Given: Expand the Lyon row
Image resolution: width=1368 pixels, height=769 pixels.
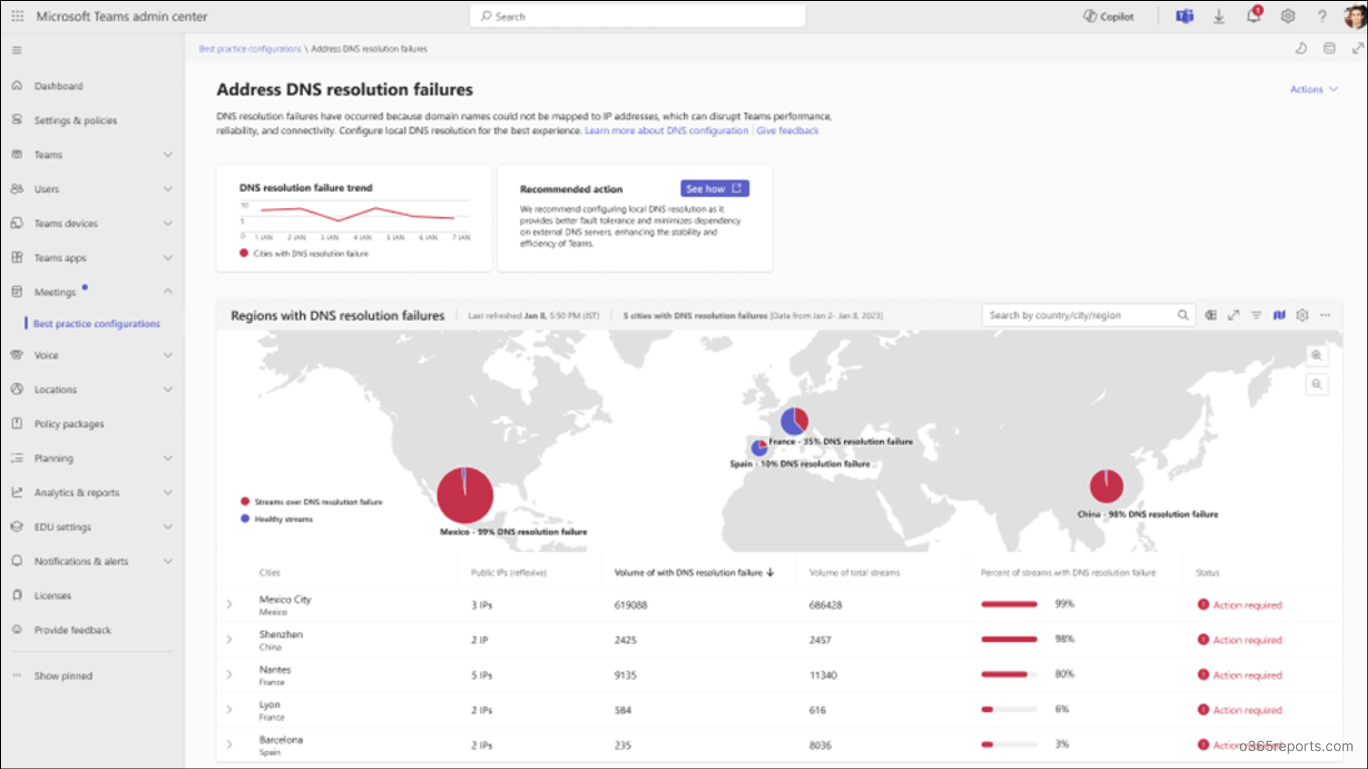Looking at the screenshot, I should click(229, 710).
